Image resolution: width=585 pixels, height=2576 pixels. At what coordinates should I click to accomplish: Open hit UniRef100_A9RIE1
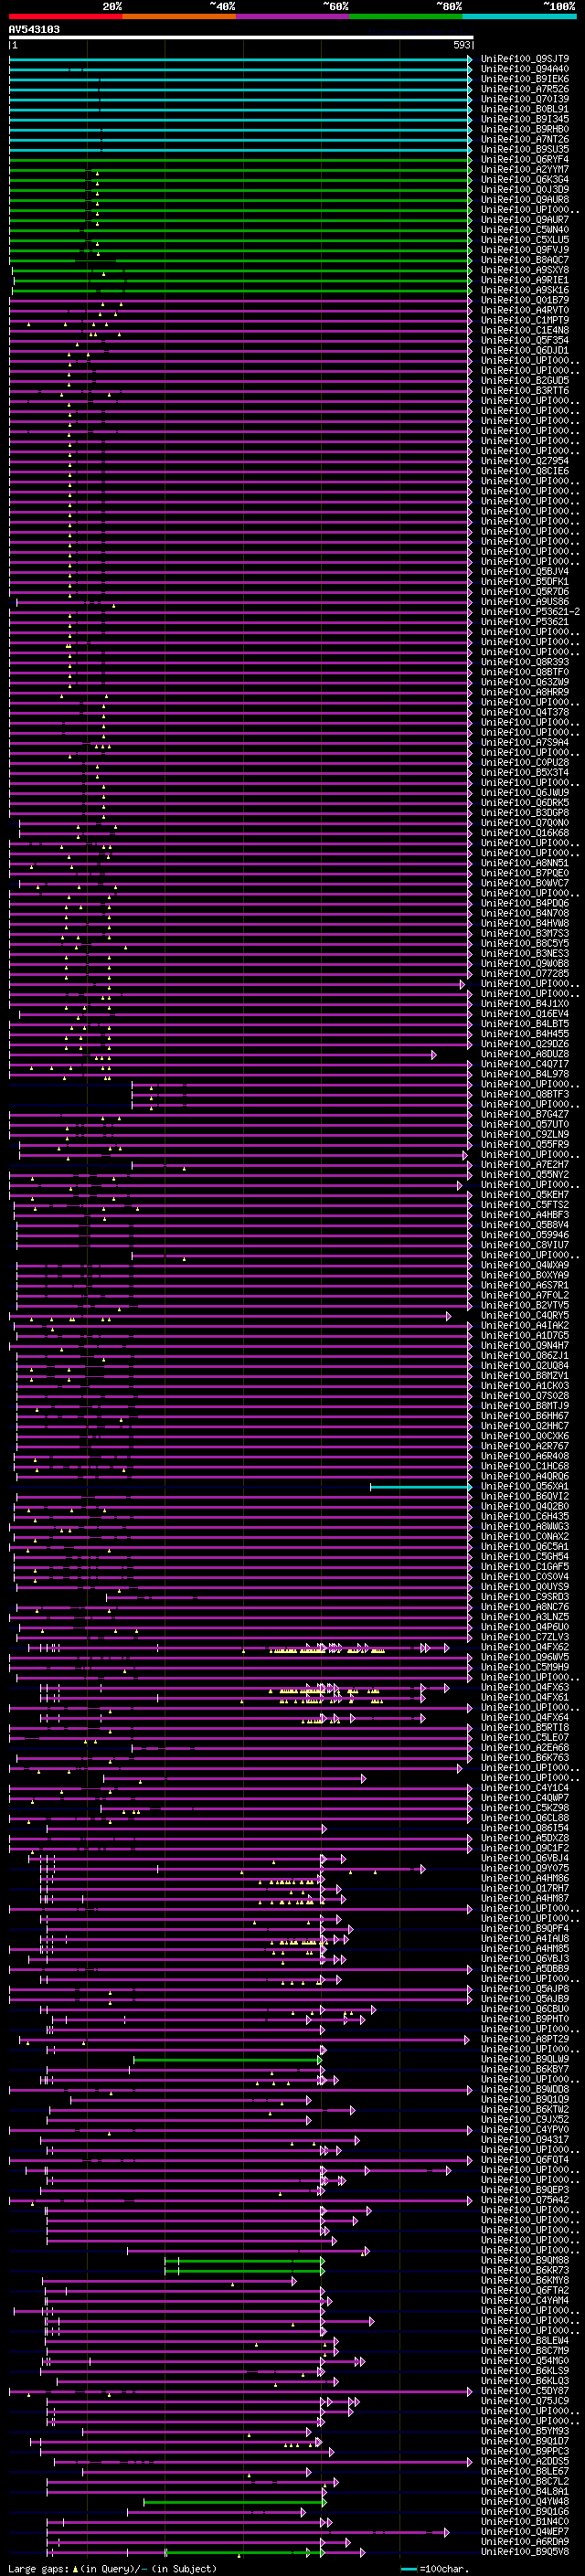click(525, 280)
